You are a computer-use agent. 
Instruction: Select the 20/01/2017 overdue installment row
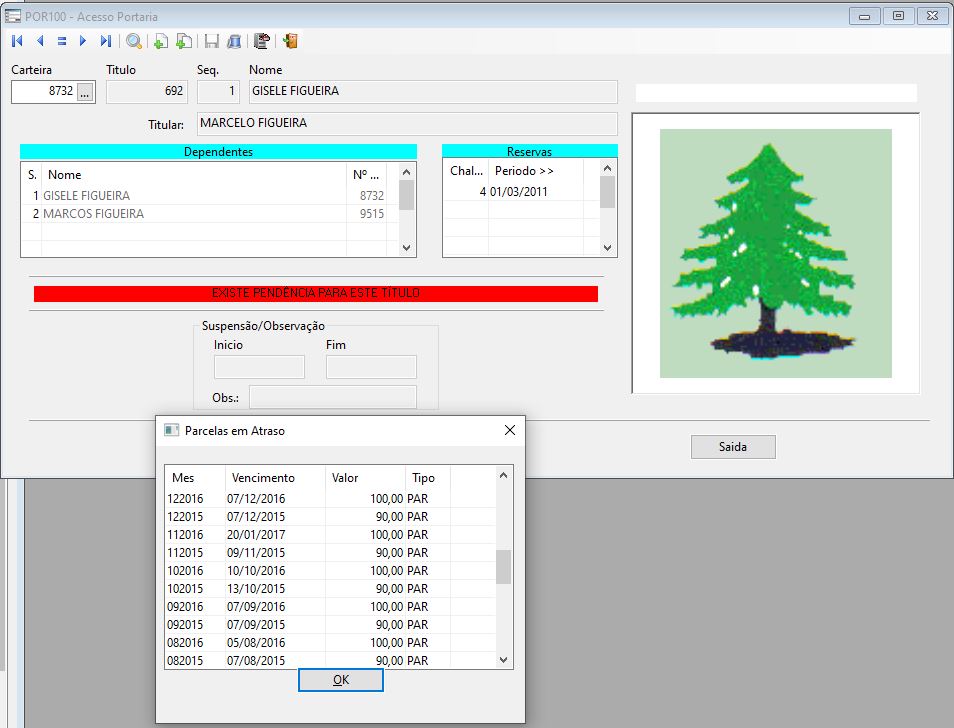(258, 535)
